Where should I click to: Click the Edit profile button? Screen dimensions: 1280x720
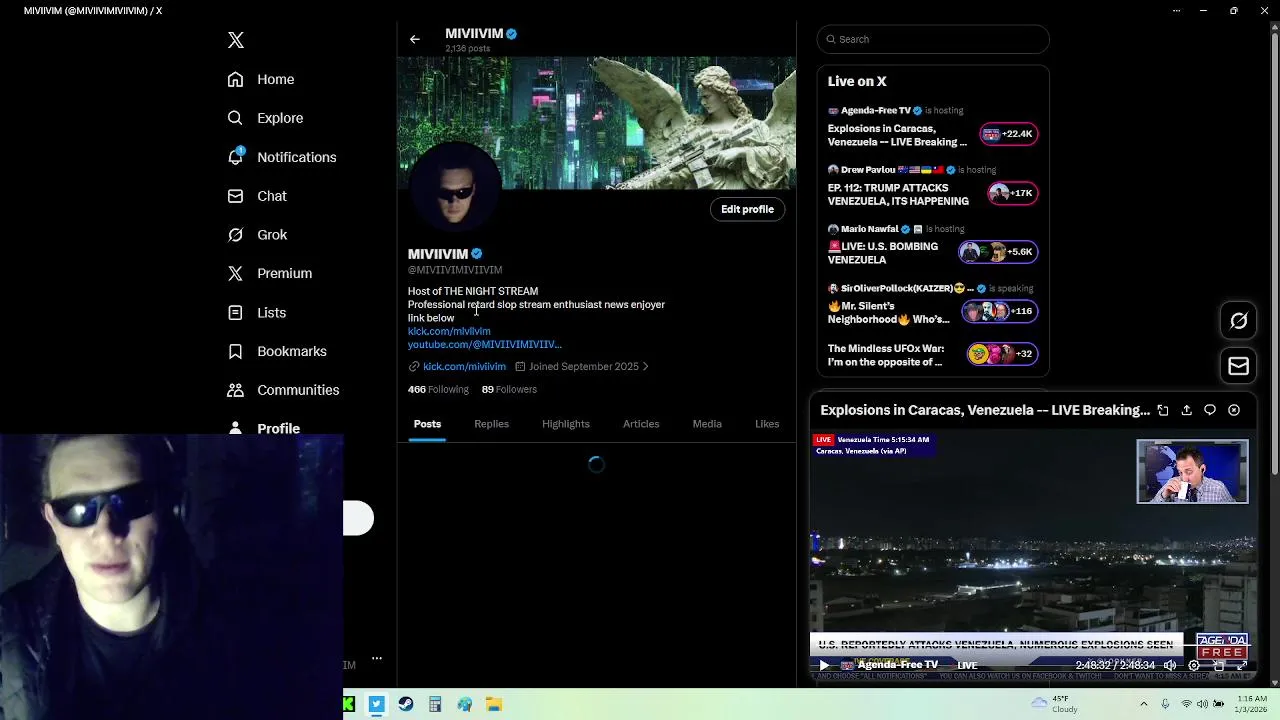tap(747, 209)
